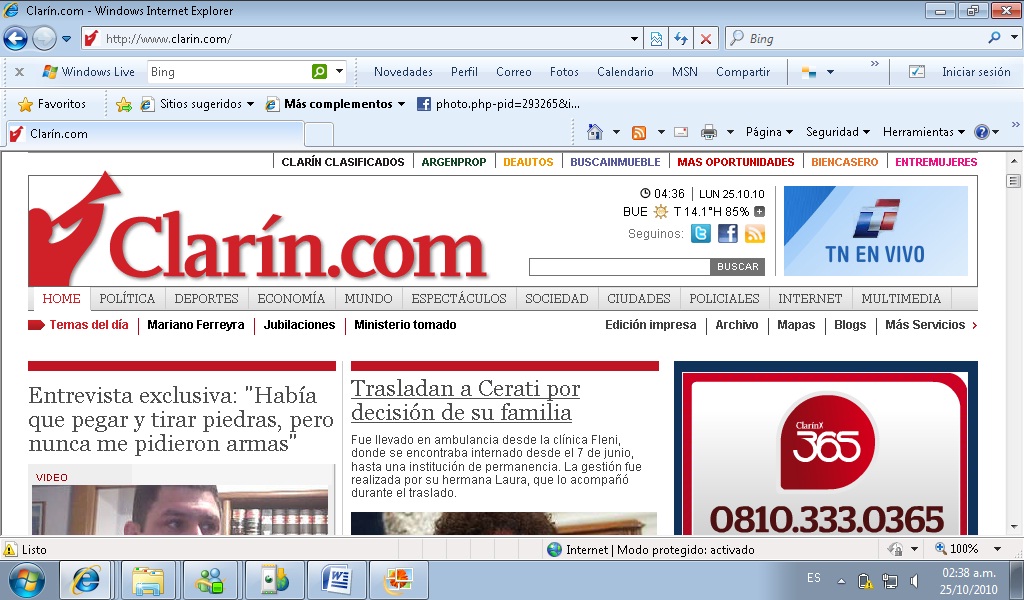Click the BUSCAR button
The height and width of the screenshot is (600, 1024).
pyautogui.click(x=737, y=266)
